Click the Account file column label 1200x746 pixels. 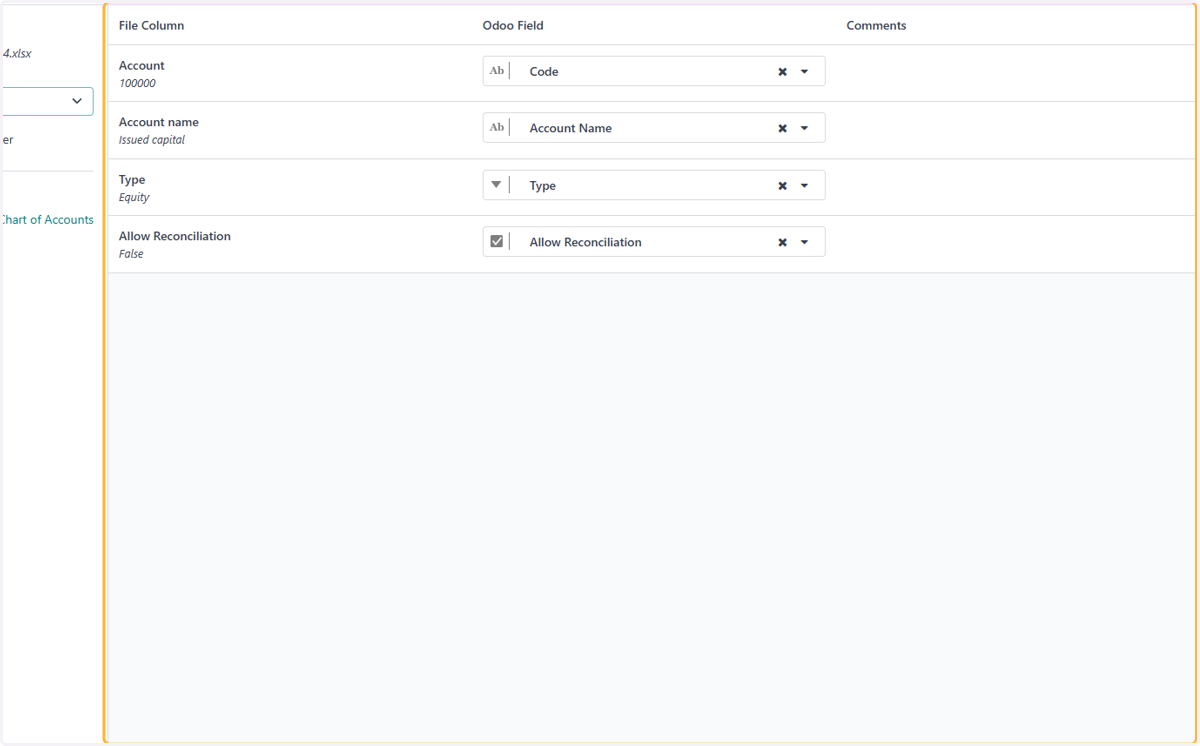point(142,66)
